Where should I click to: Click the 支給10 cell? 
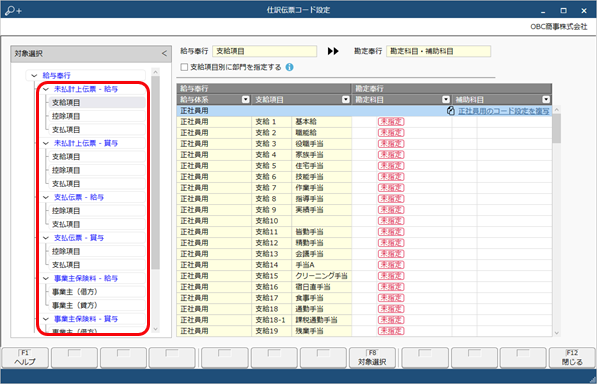(271, 221)
